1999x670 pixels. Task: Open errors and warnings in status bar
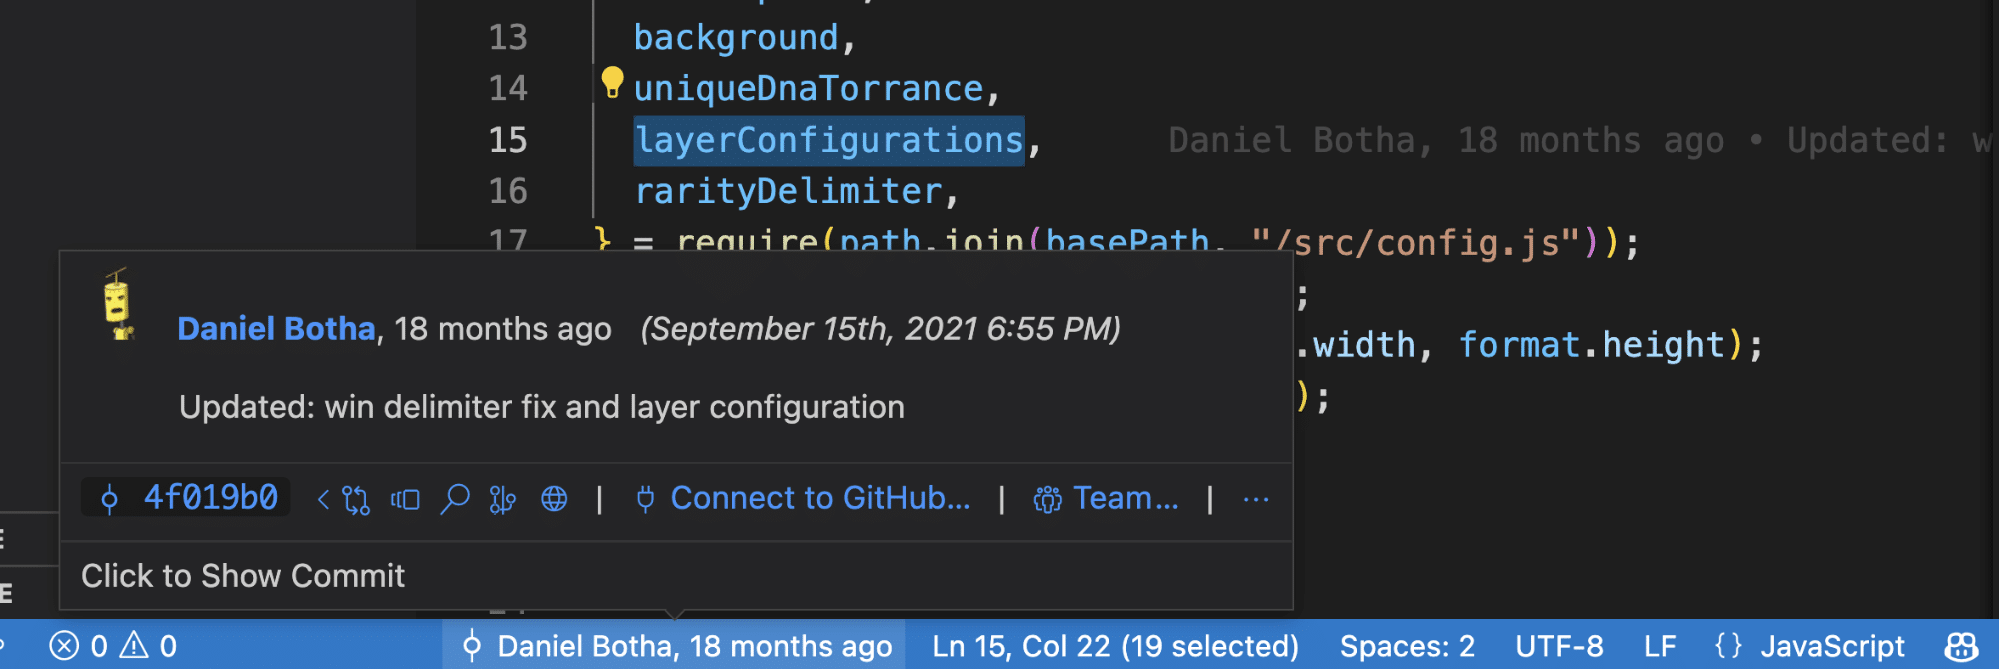coord(113,646)
